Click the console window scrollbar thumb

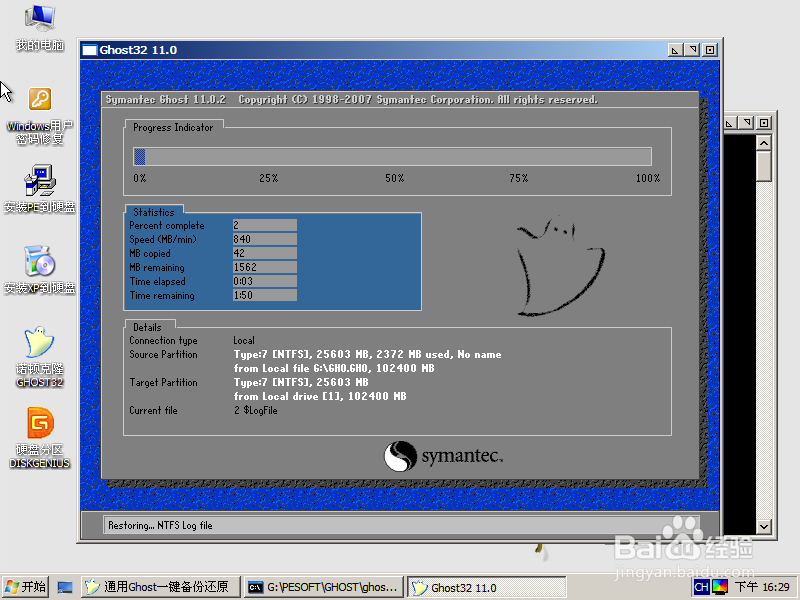coord(764,166)
